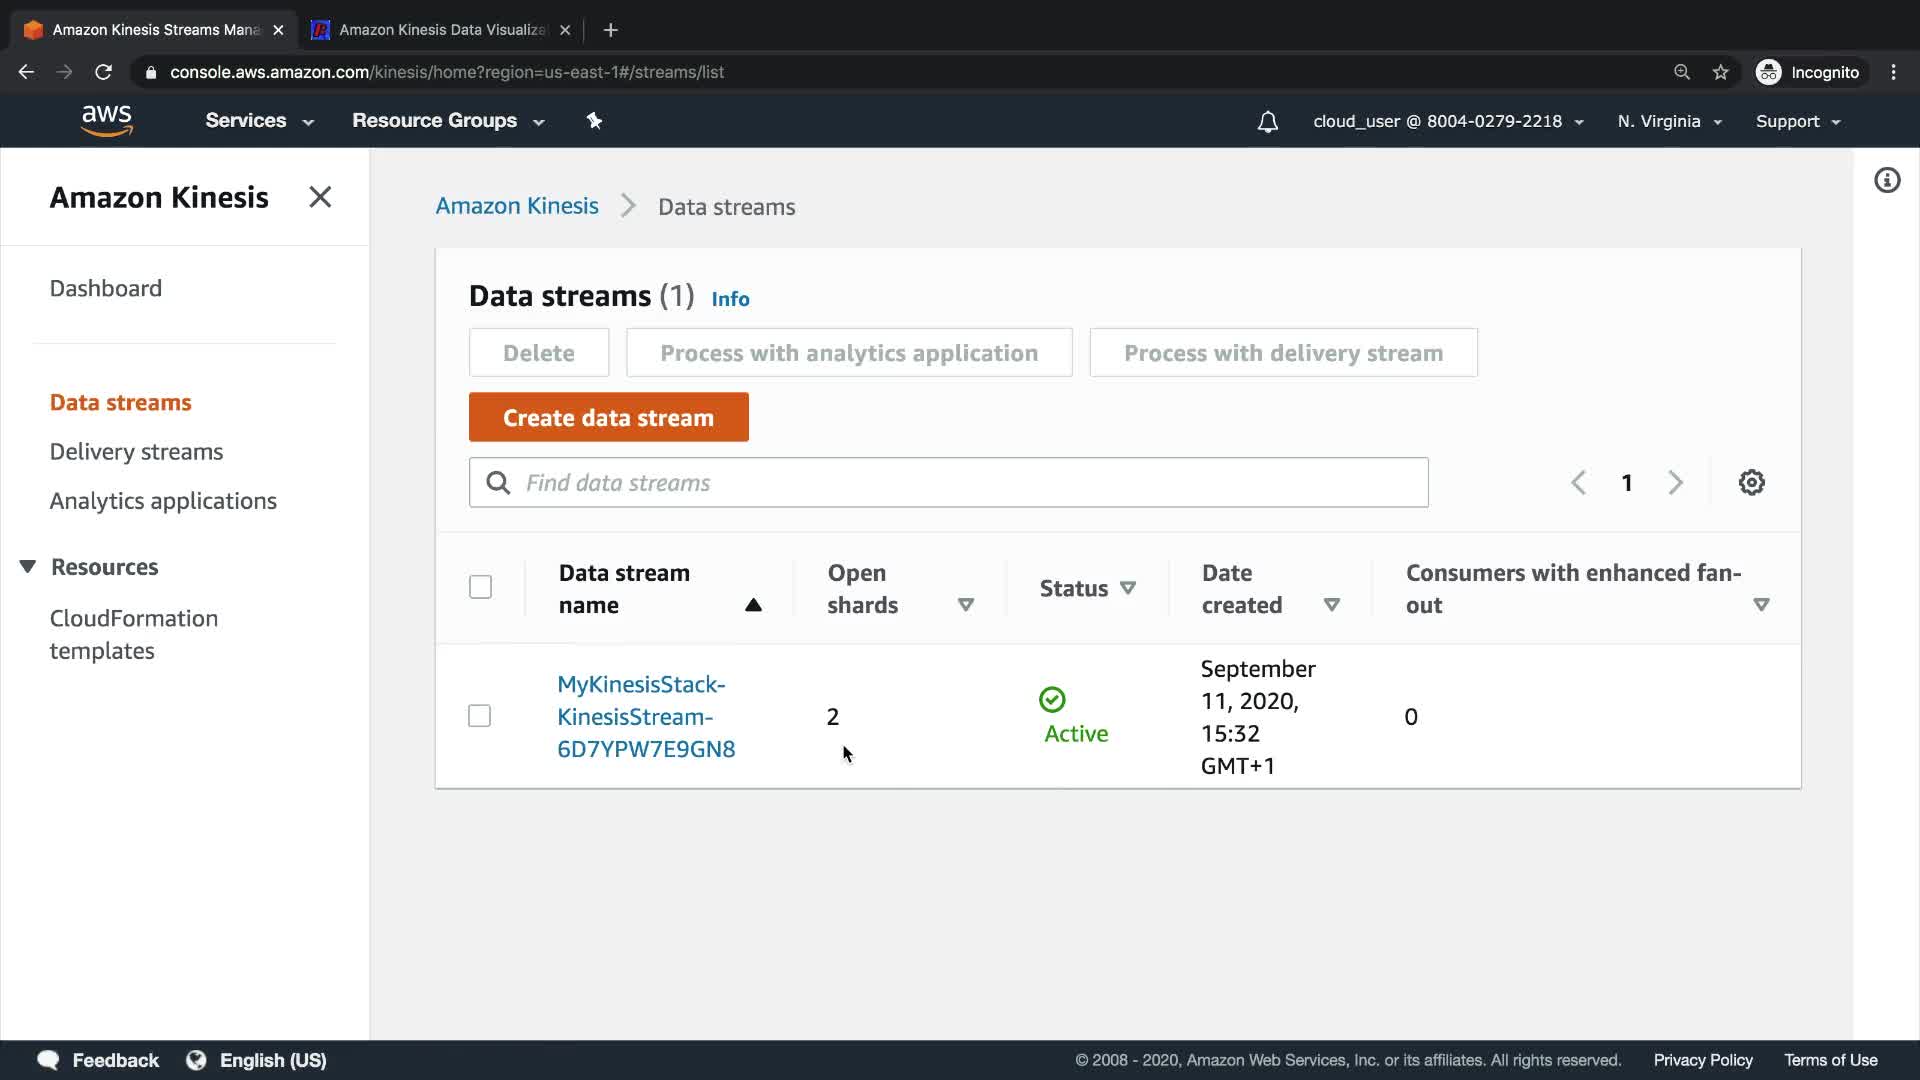Expand the Services dropdown menu
Viewport: 1920px width, 1080px height.
tap(259, 121)
